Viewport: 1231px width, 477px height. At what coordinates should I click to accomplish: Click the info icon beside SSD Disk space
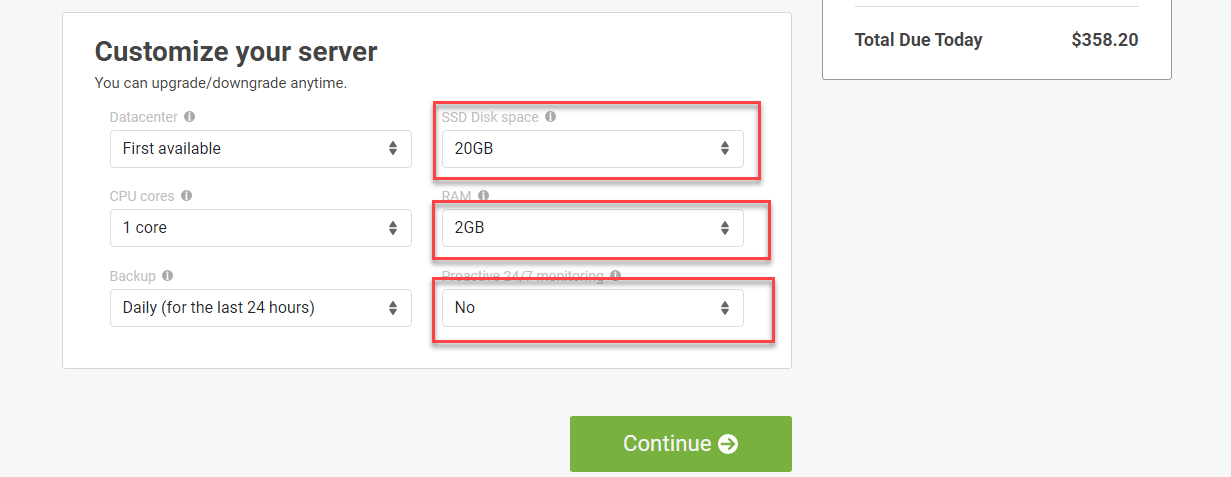550,117
